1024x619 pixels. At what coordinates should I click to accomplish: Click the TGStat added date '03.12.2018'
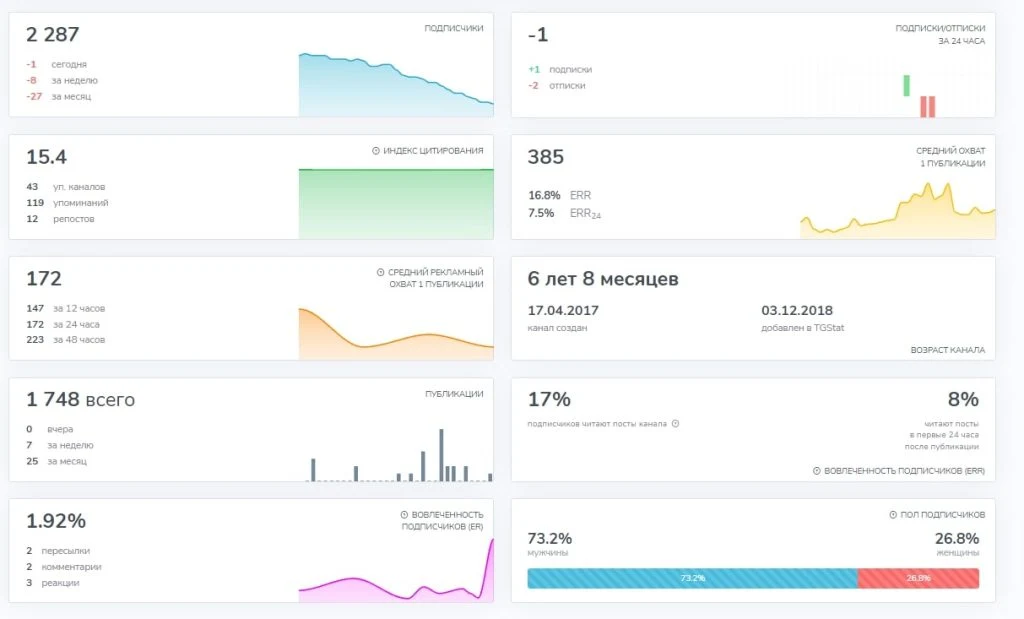click(x=797, y=310)
